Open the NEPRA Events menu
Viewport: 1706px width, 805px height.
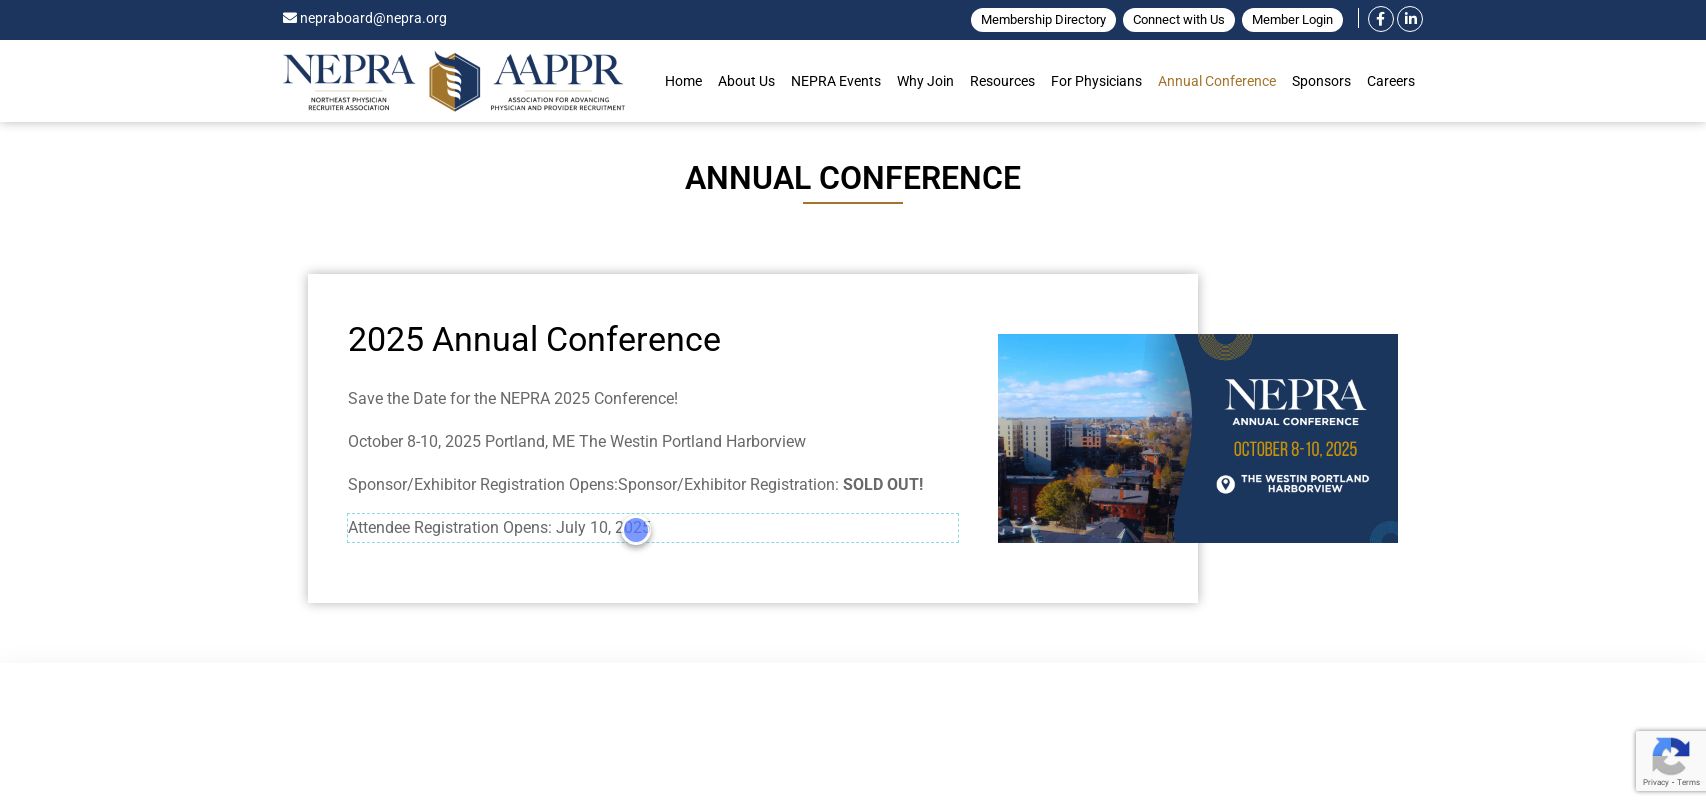coord(836,81)
